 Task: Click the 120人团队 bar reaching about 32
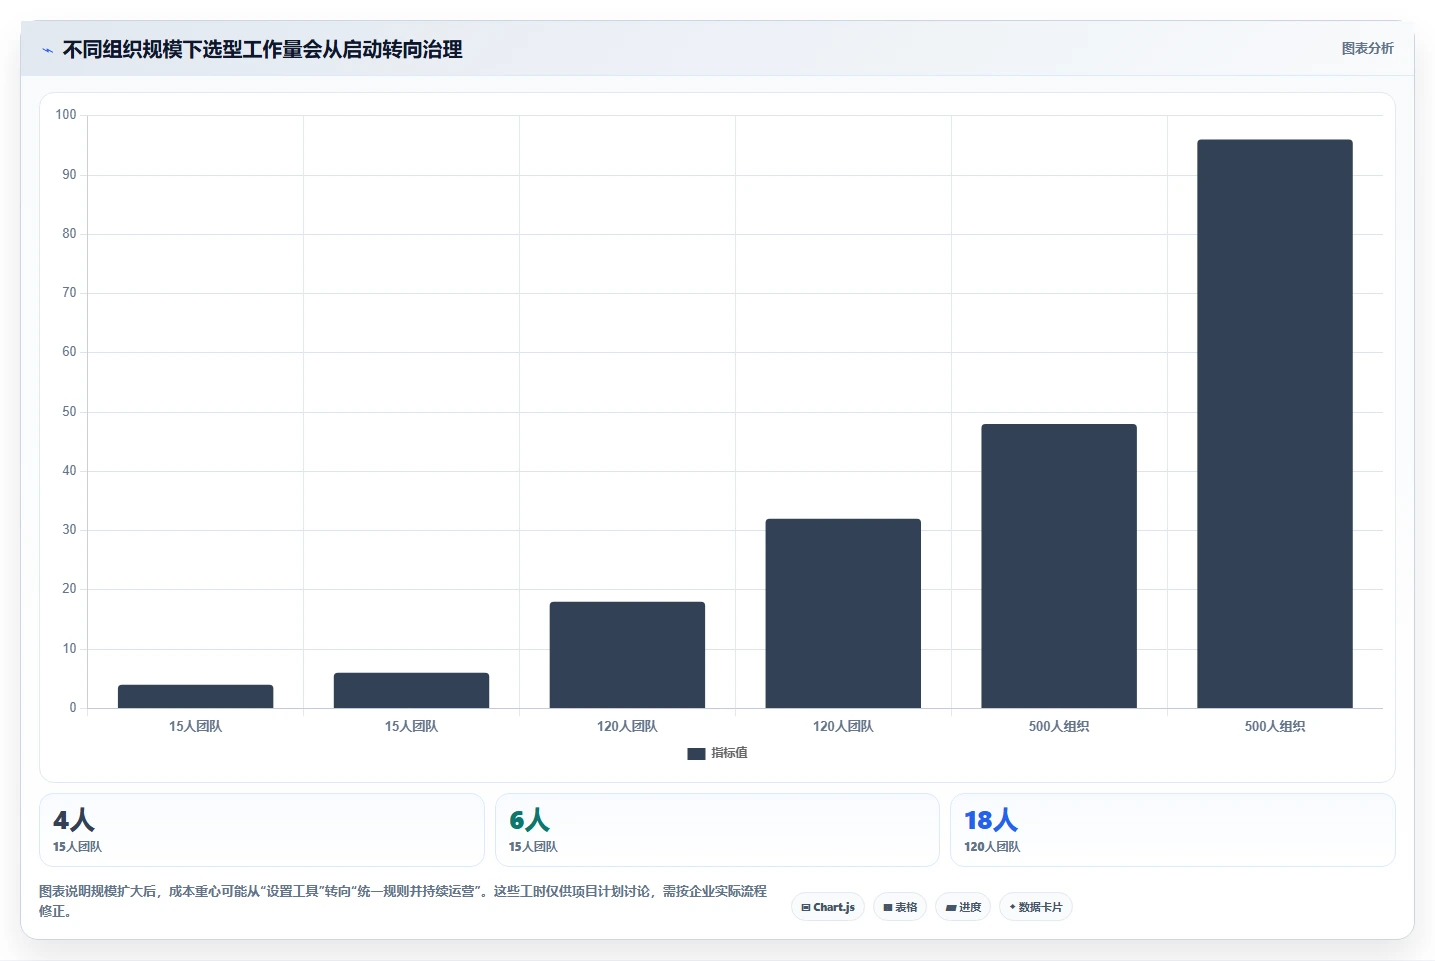[843, 613]
